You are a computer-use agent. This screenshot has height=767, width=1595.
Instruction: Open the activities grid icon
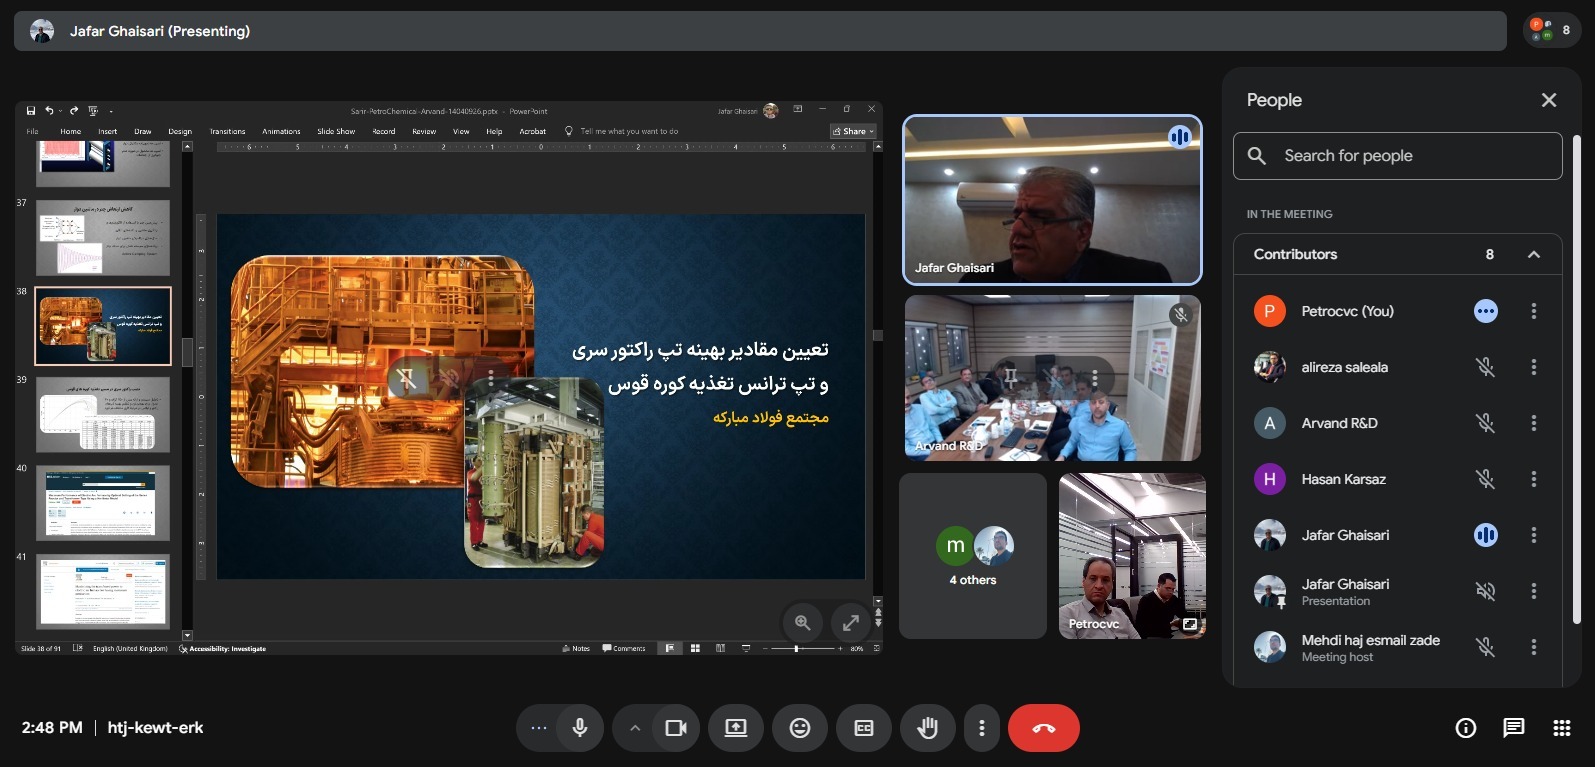click(x=1561, y=728)
